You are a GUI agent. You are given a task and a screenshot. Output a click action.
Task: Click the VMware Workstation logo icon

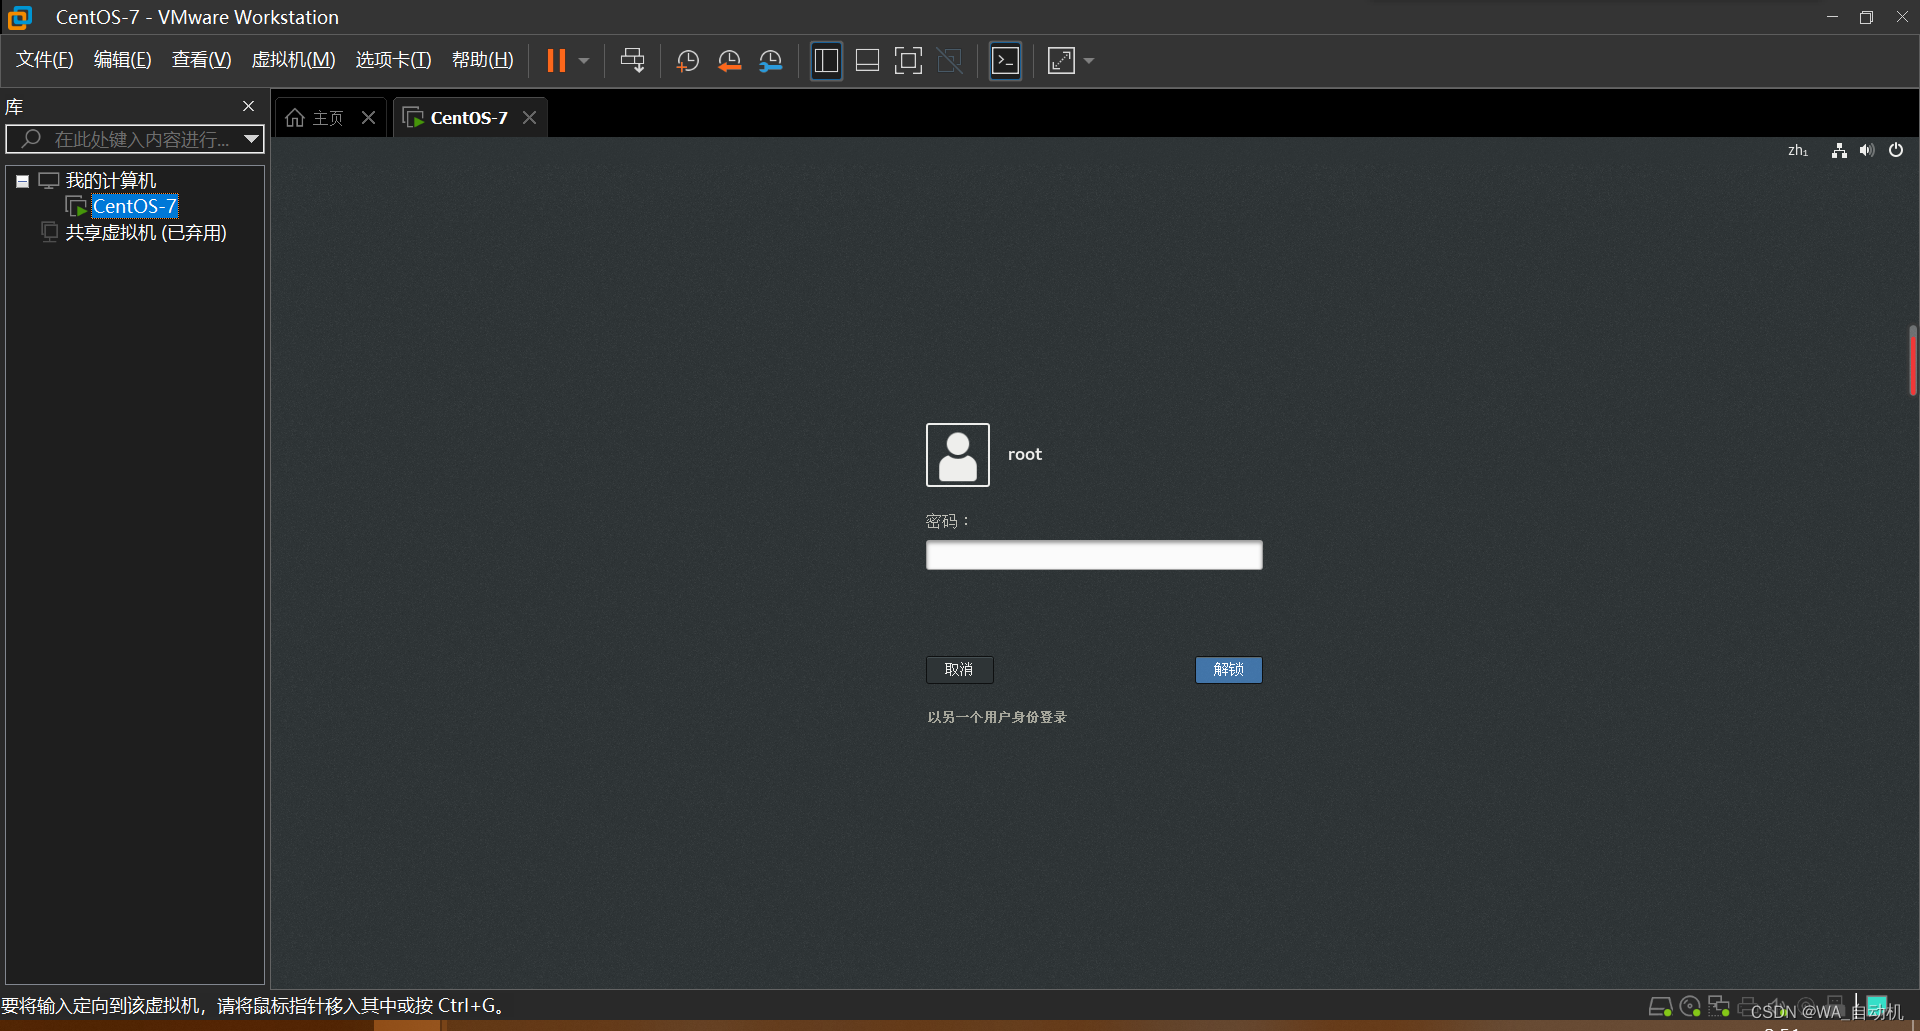(20, 17)
